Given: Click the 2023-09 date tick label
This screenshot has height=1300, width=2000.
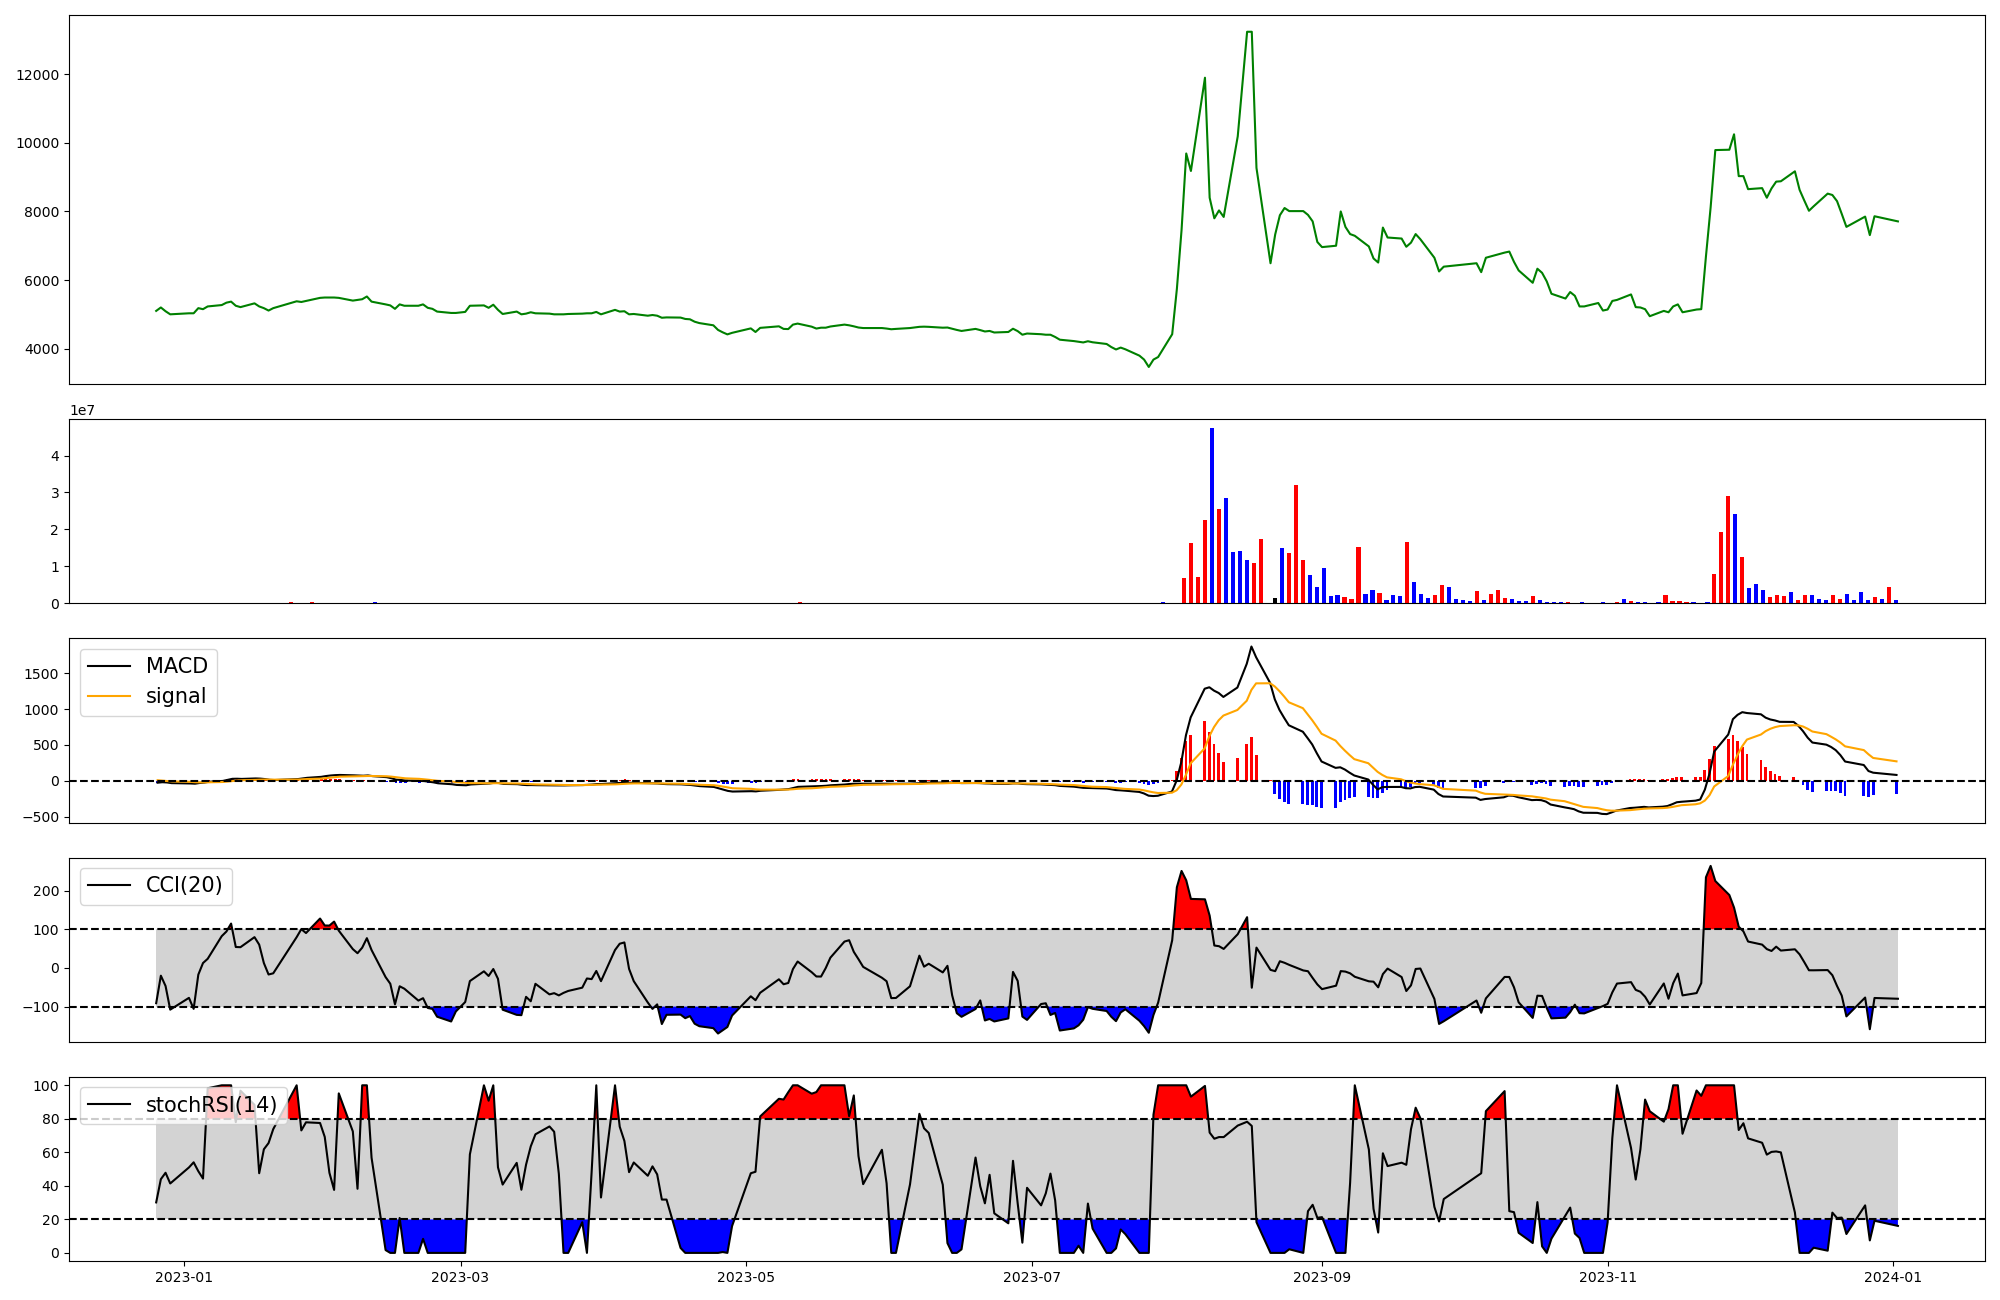Looking at the screenshot, I should (x=1322, y=1277).
